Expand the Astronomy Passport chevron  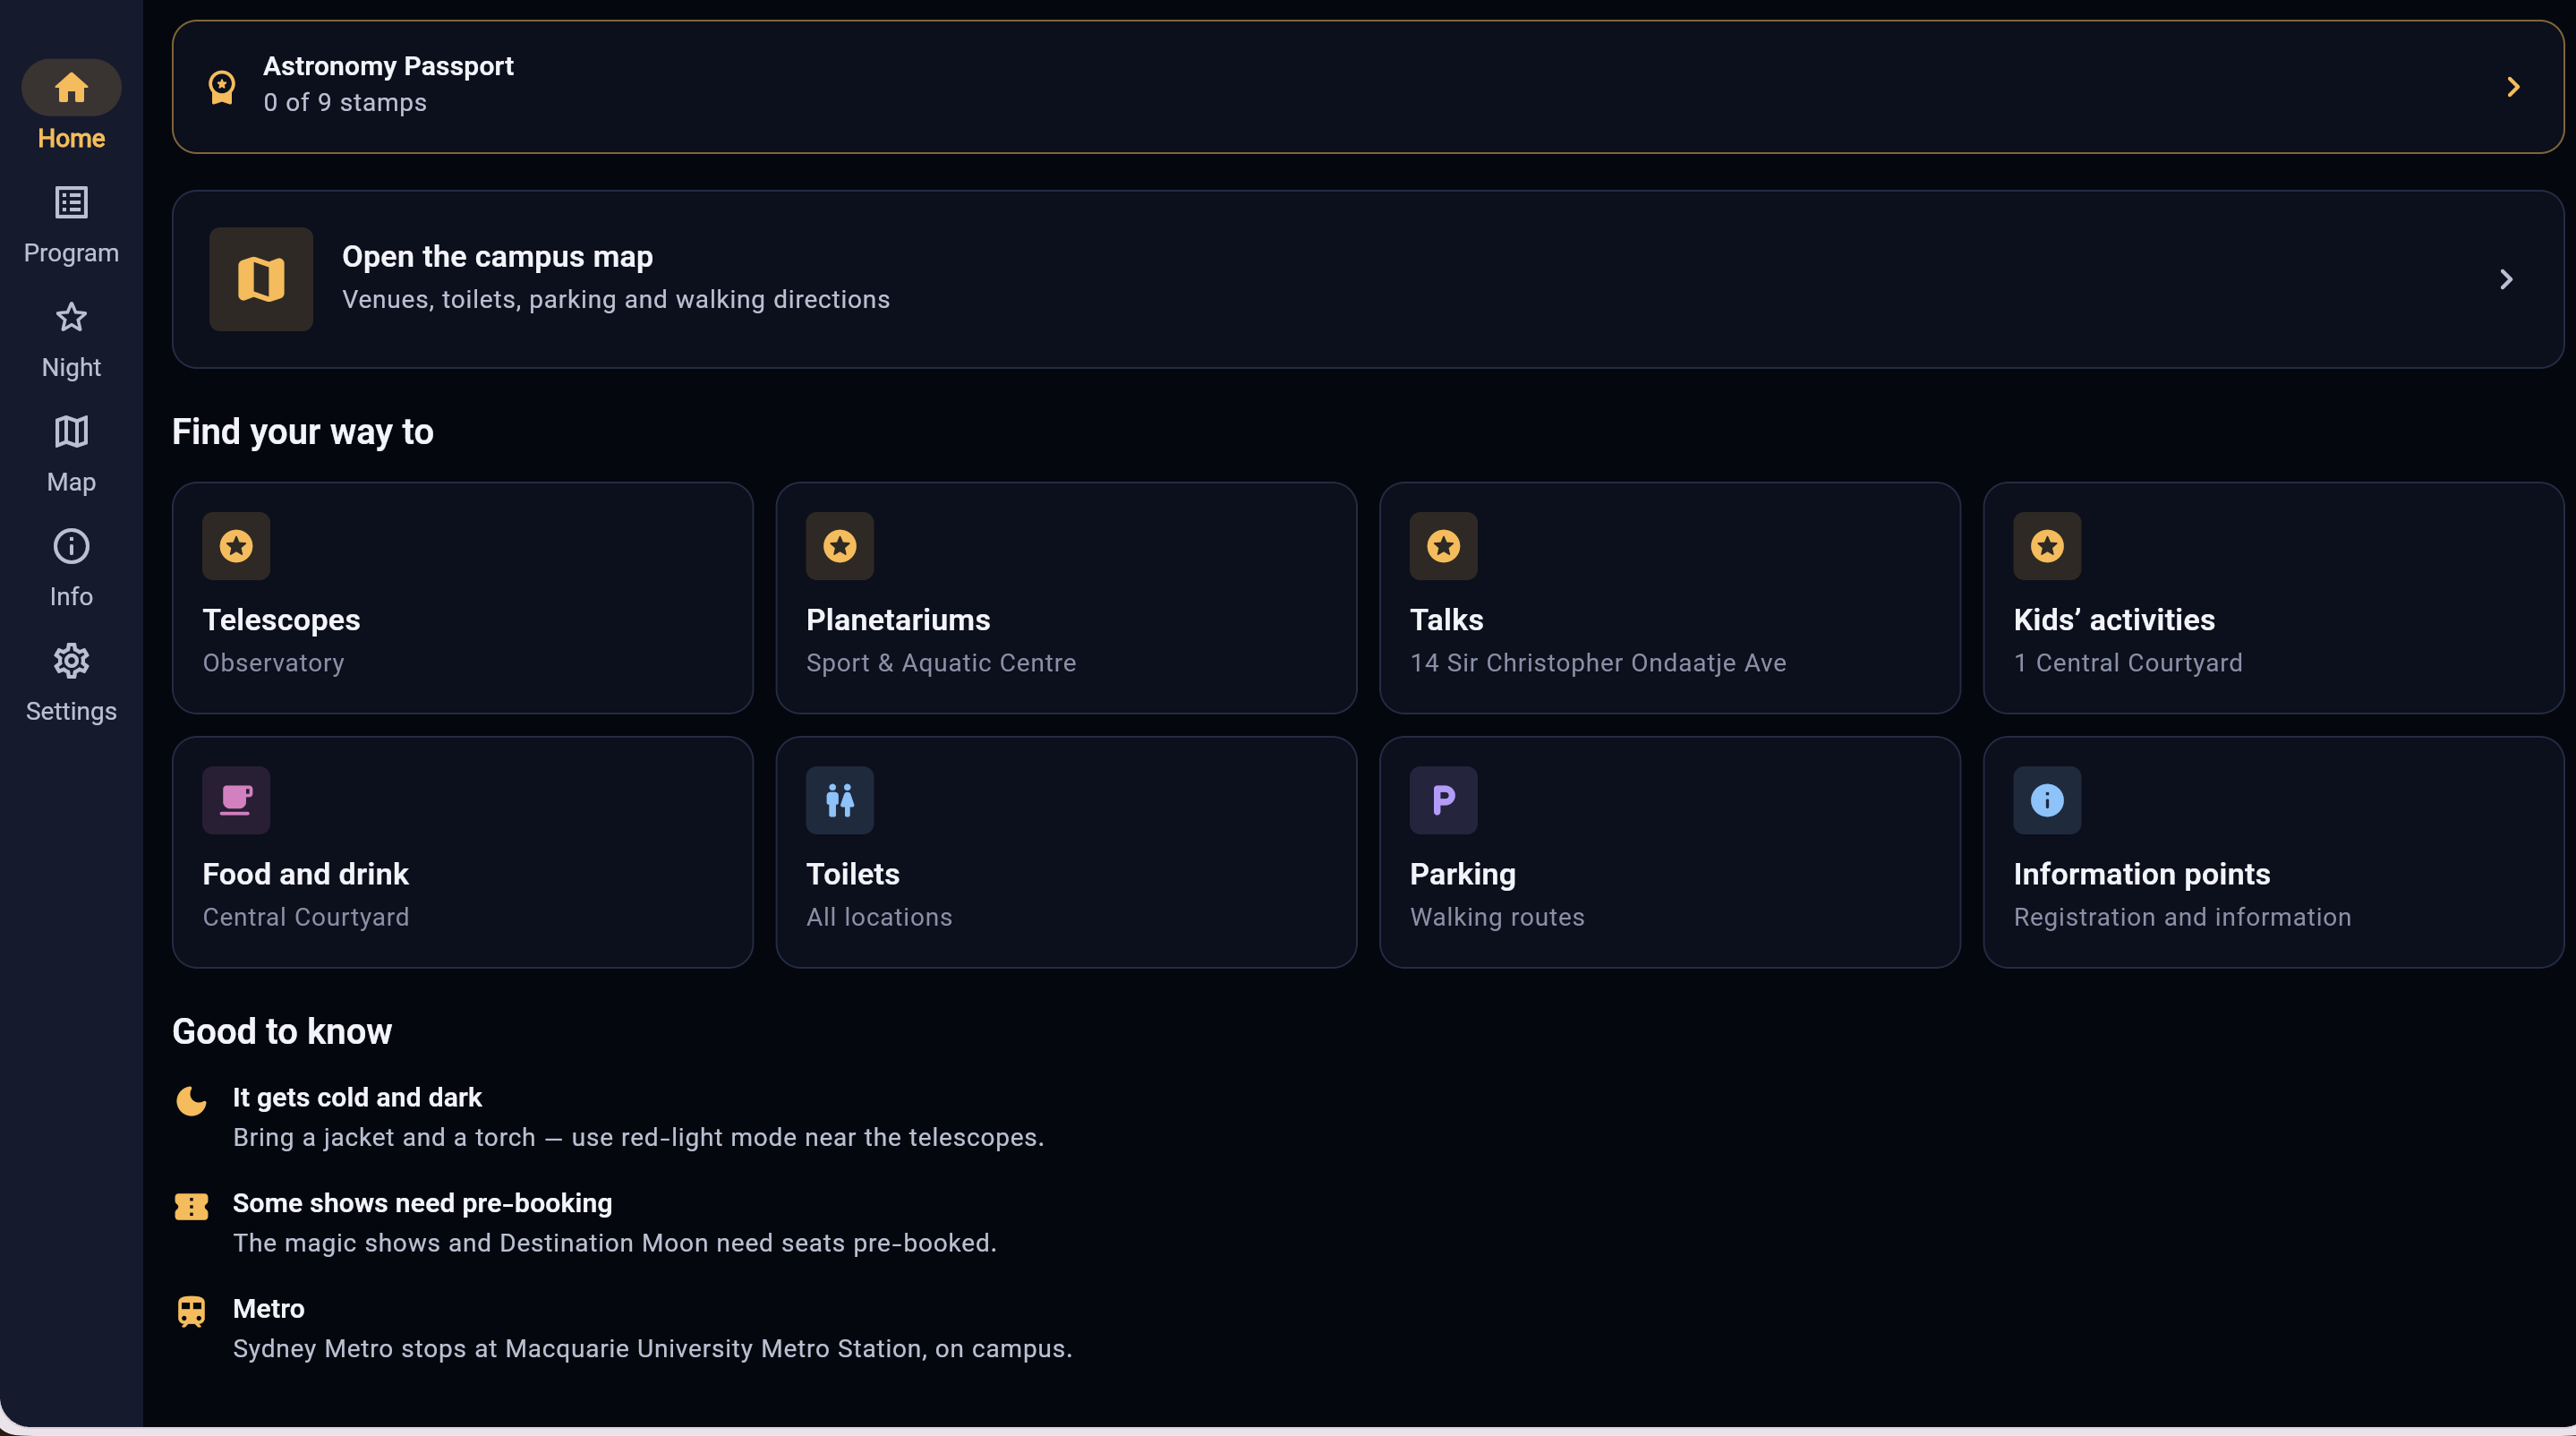[x=2512, y=87]
